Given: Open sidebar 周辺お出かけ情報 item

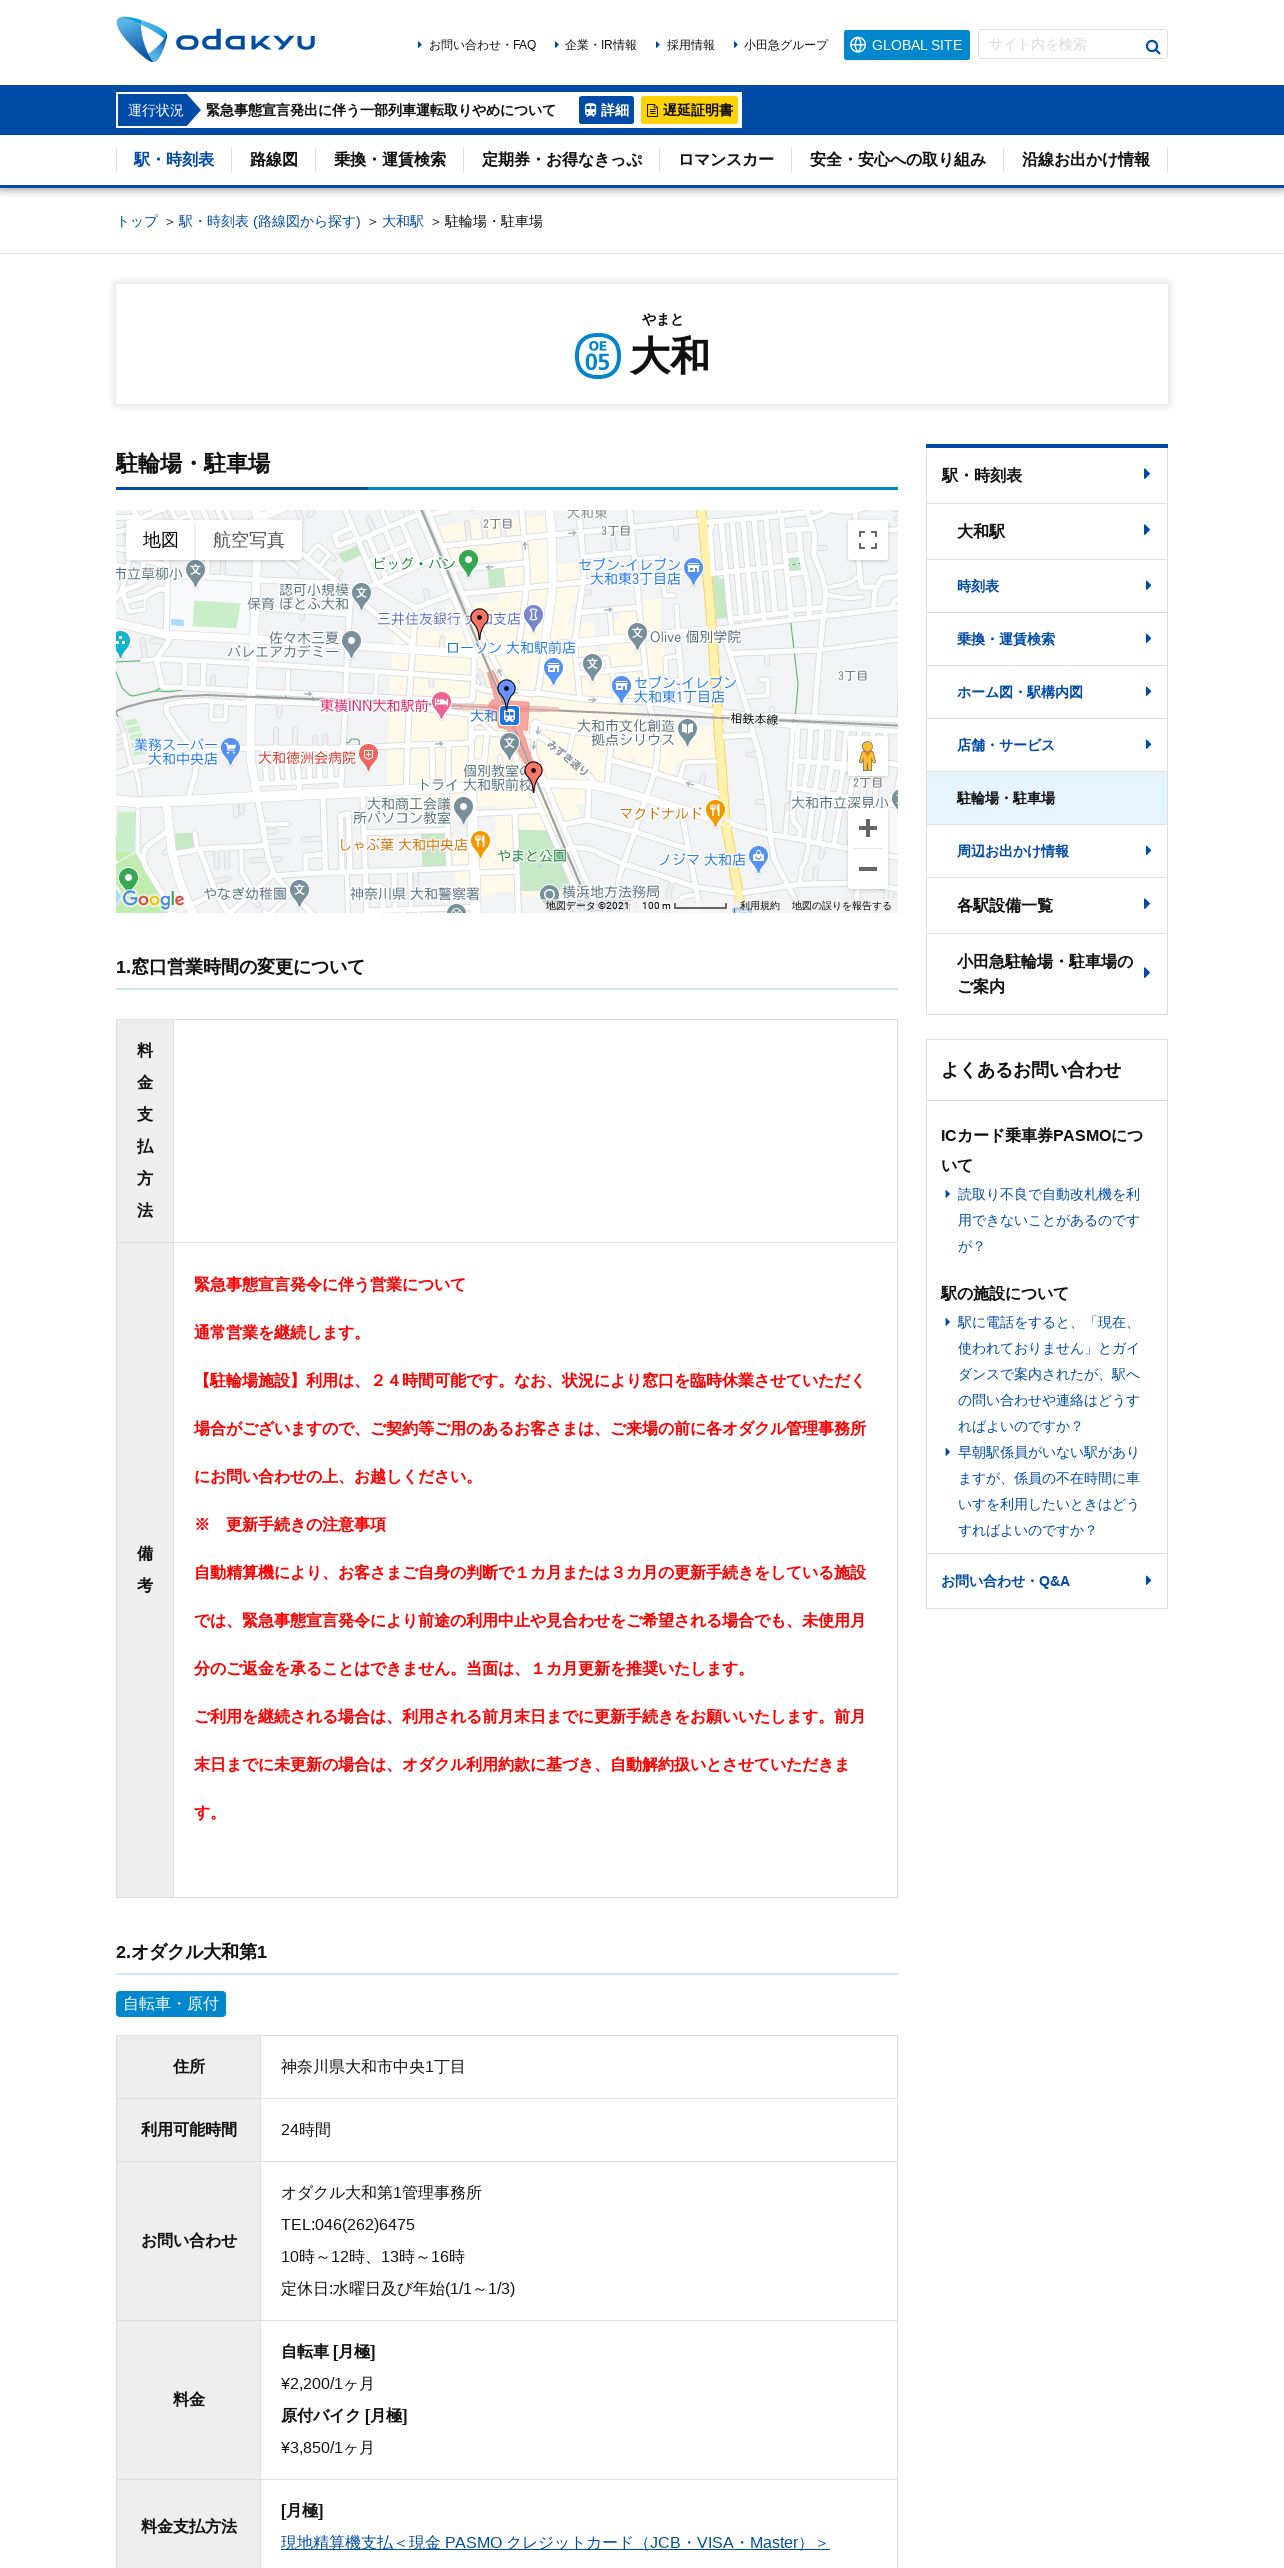Looking at the screenshot, I should pos(1047,851).
